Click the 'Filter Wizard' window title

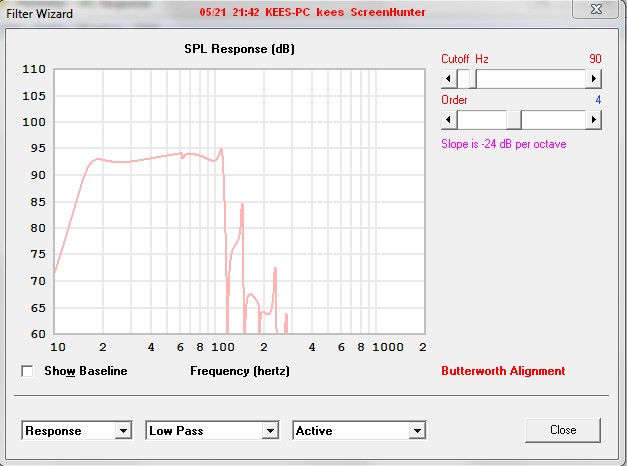click(x=39, y=14)
